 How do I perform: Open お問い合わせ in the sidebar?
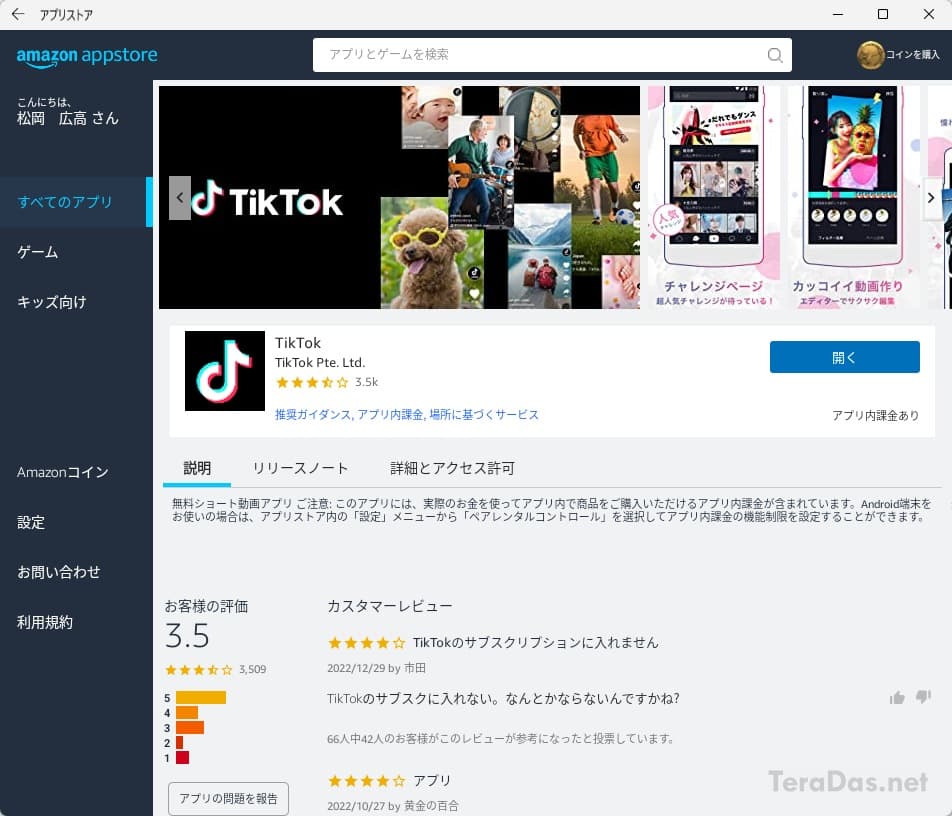[x=76, y=572]
